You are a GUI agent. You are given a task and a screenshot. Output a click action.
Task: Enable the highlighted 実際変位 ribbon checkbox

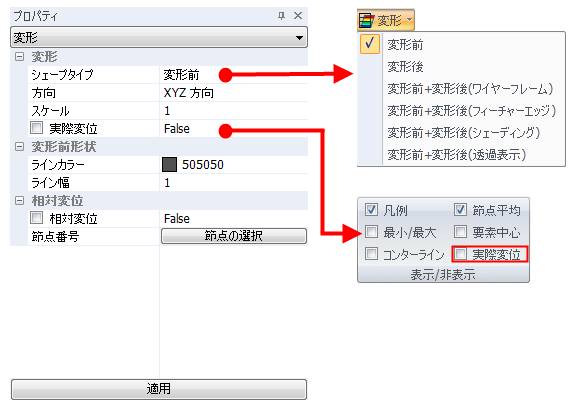pyautogui.click(x=460, y=254)
